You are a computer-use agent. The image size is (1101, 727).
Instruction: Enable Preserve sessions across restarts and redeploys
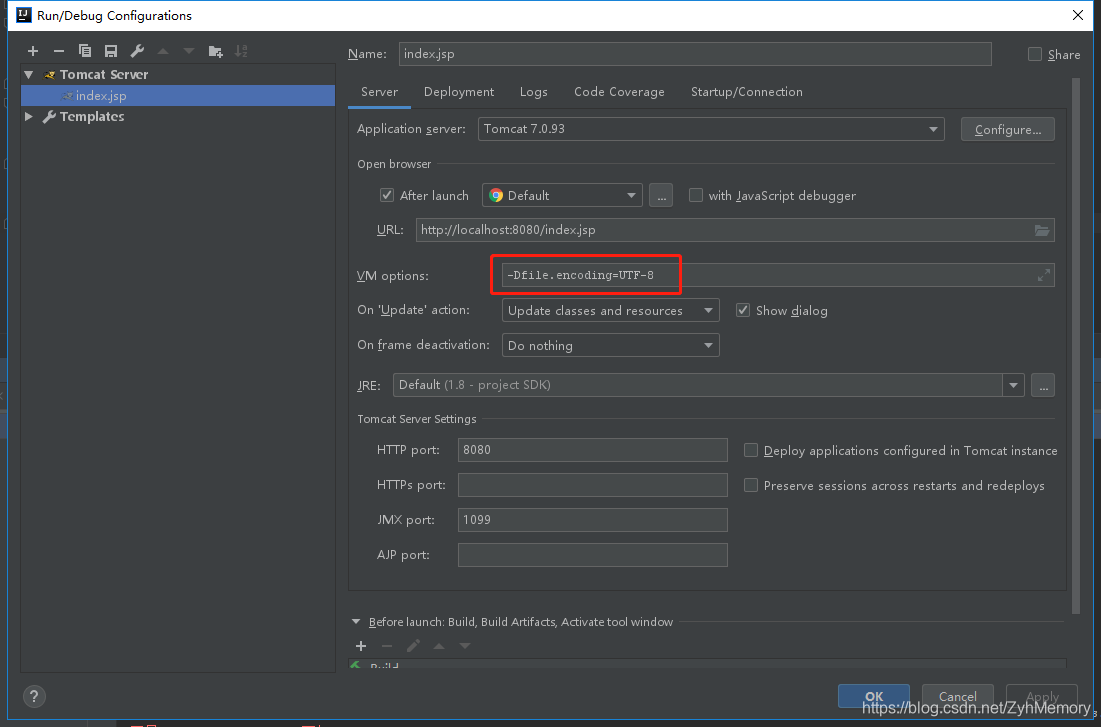[x=751, y=485]
